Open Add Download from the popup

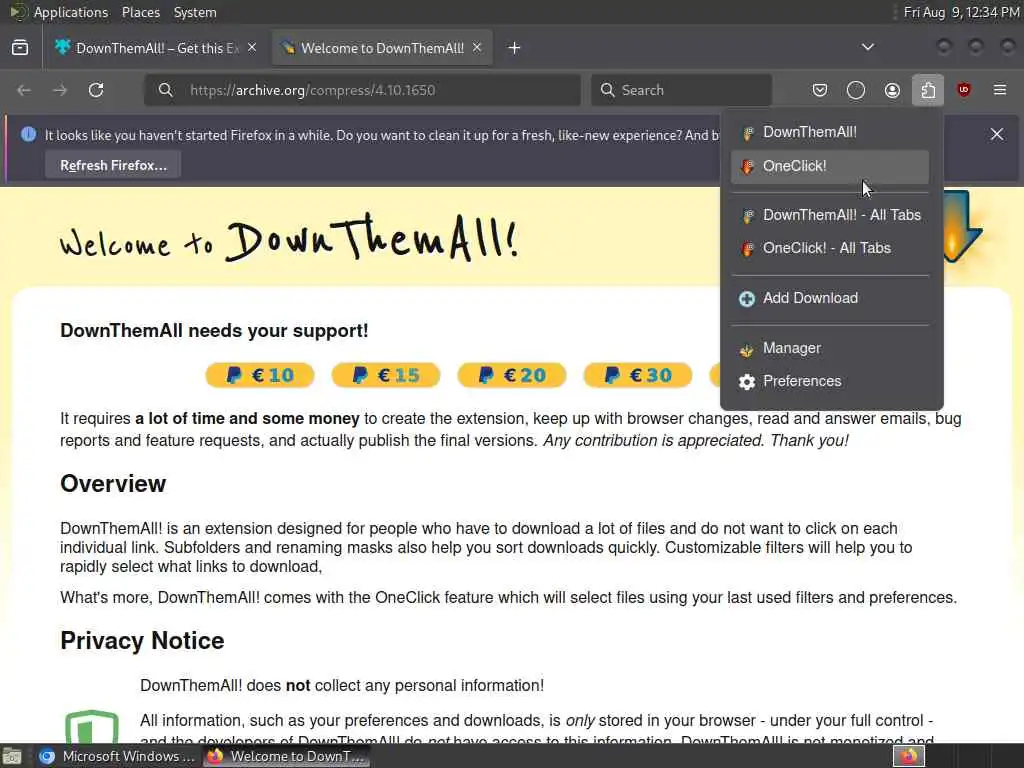(829, 298)
